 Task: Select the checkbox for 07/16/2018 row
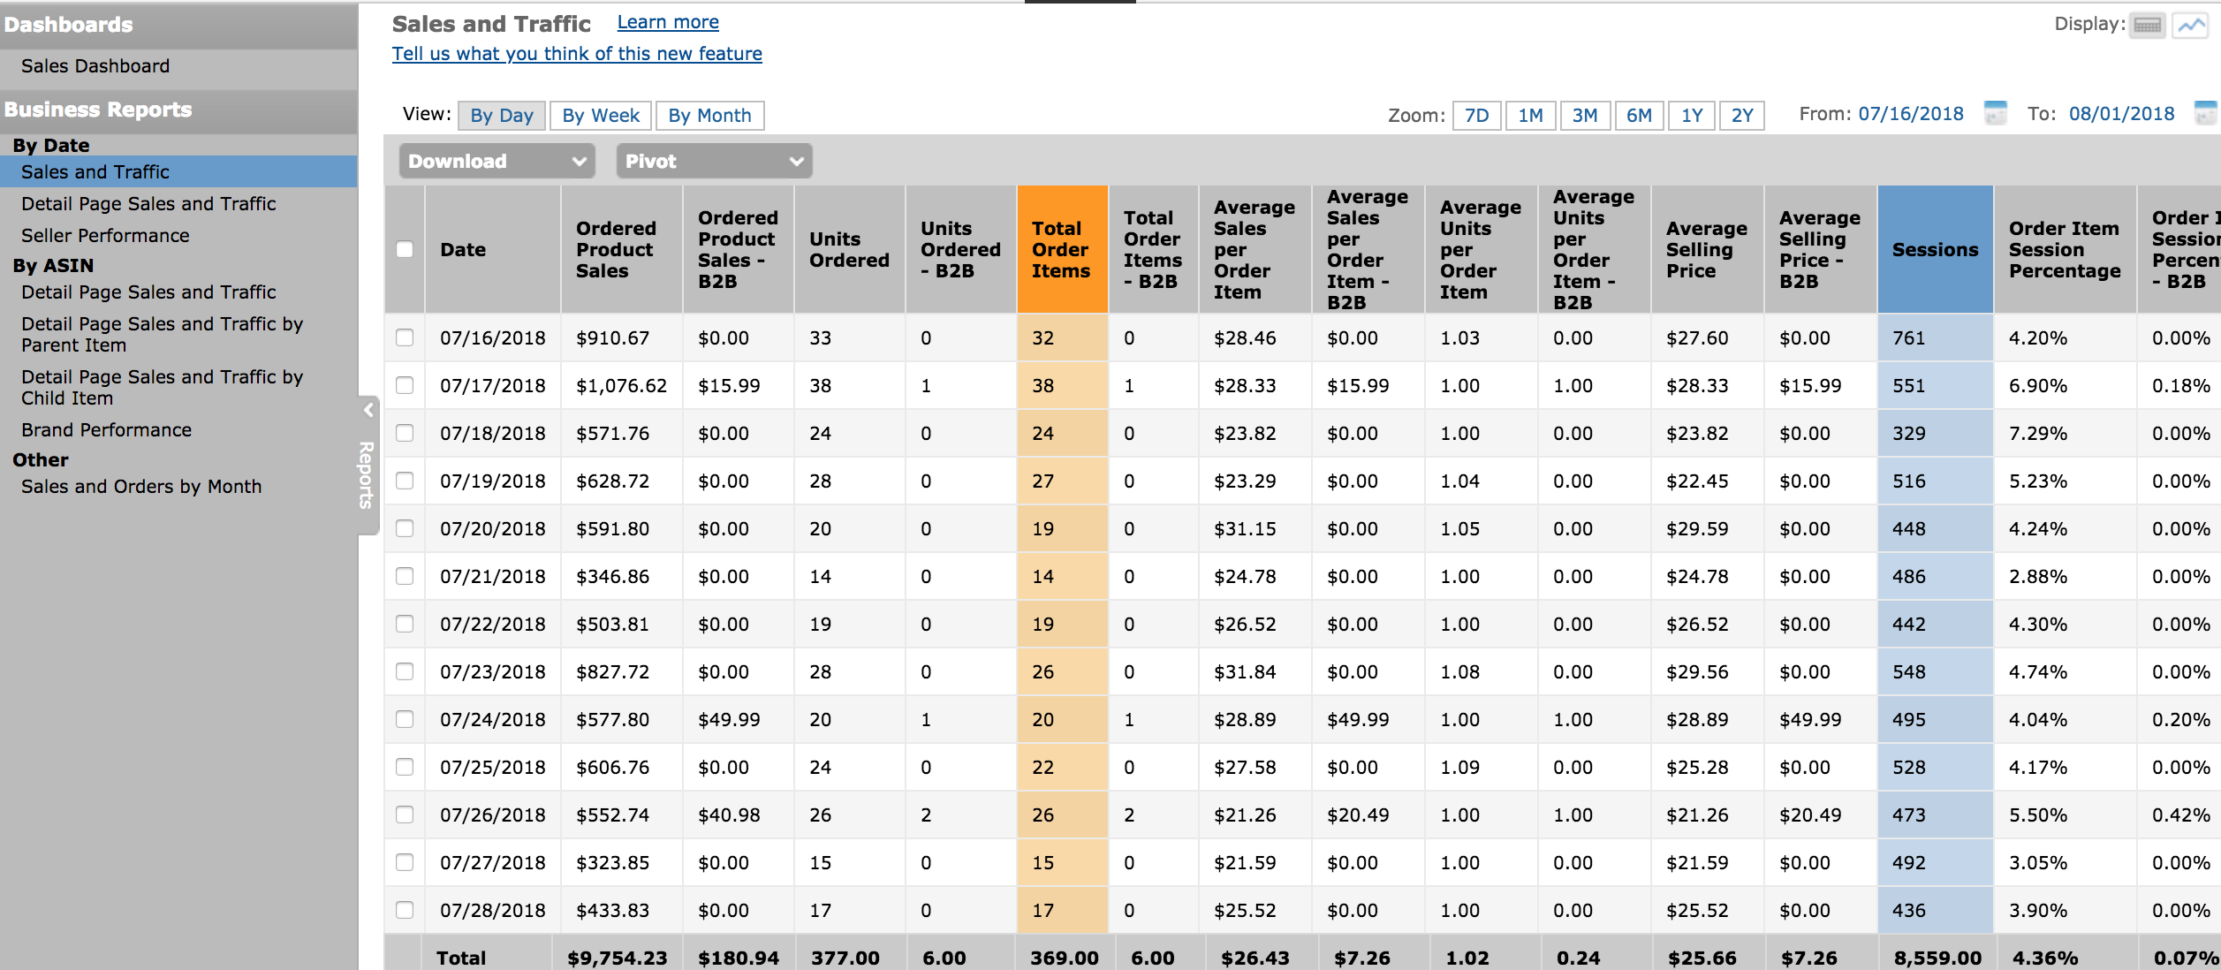404,337
